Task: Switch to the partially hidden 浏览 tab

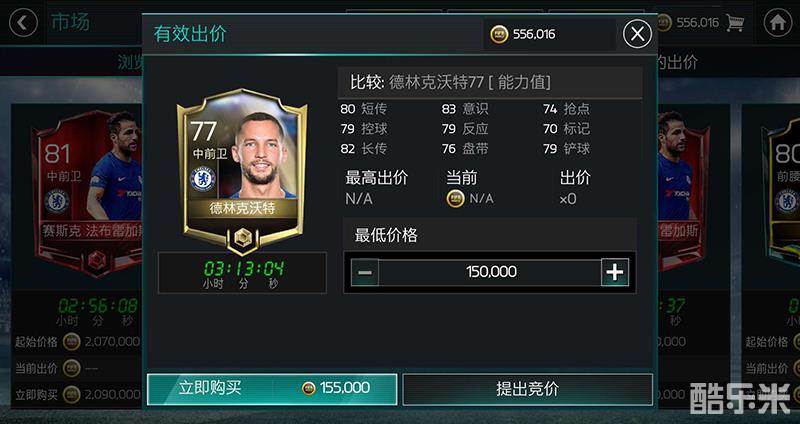Action: click(x=130, y=62)
